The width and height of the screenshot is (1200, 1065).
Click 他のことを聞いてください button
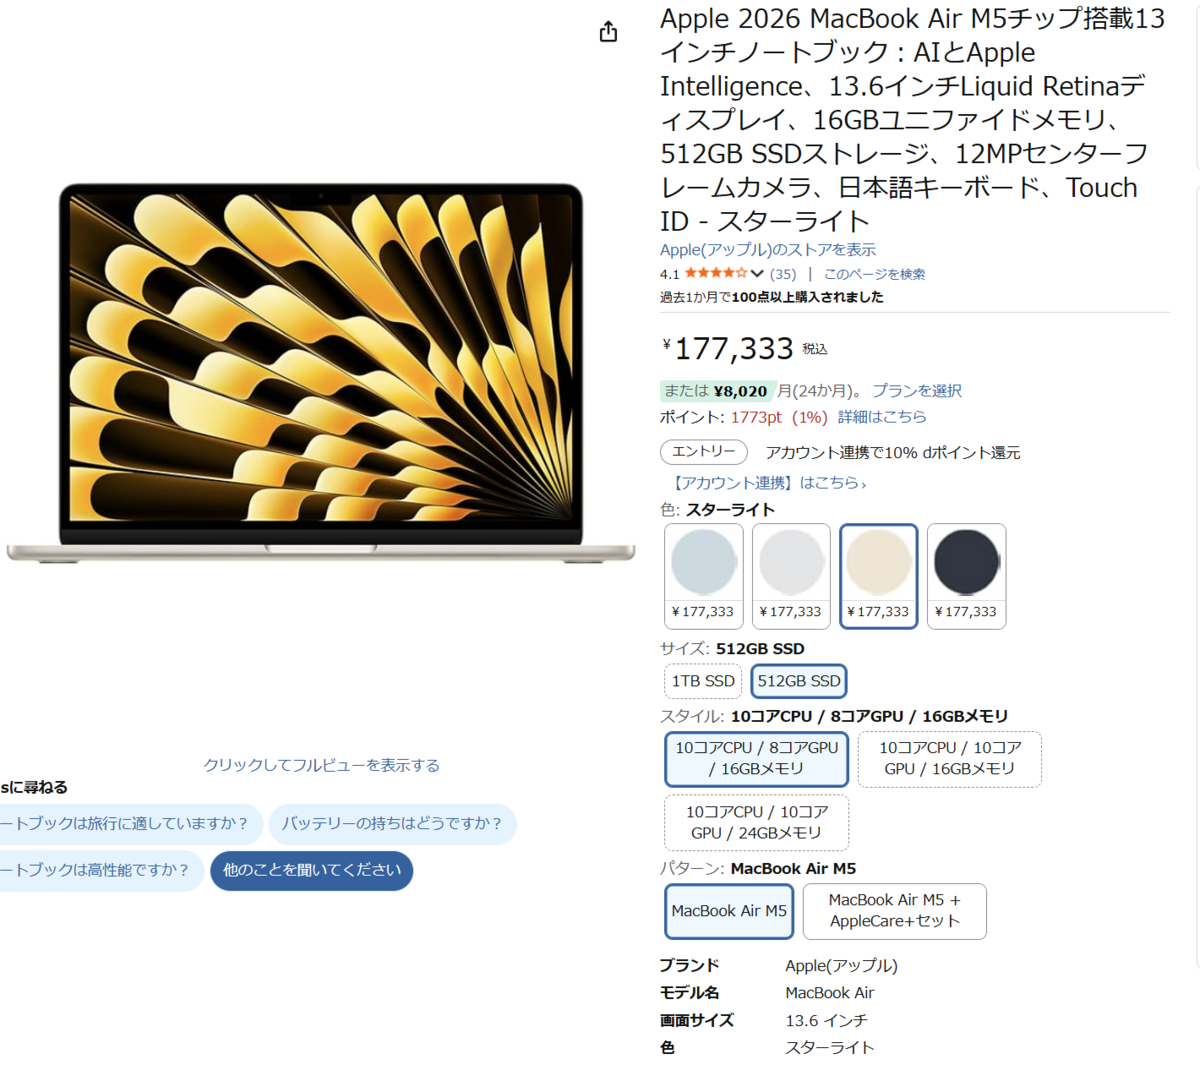[312, 870]
